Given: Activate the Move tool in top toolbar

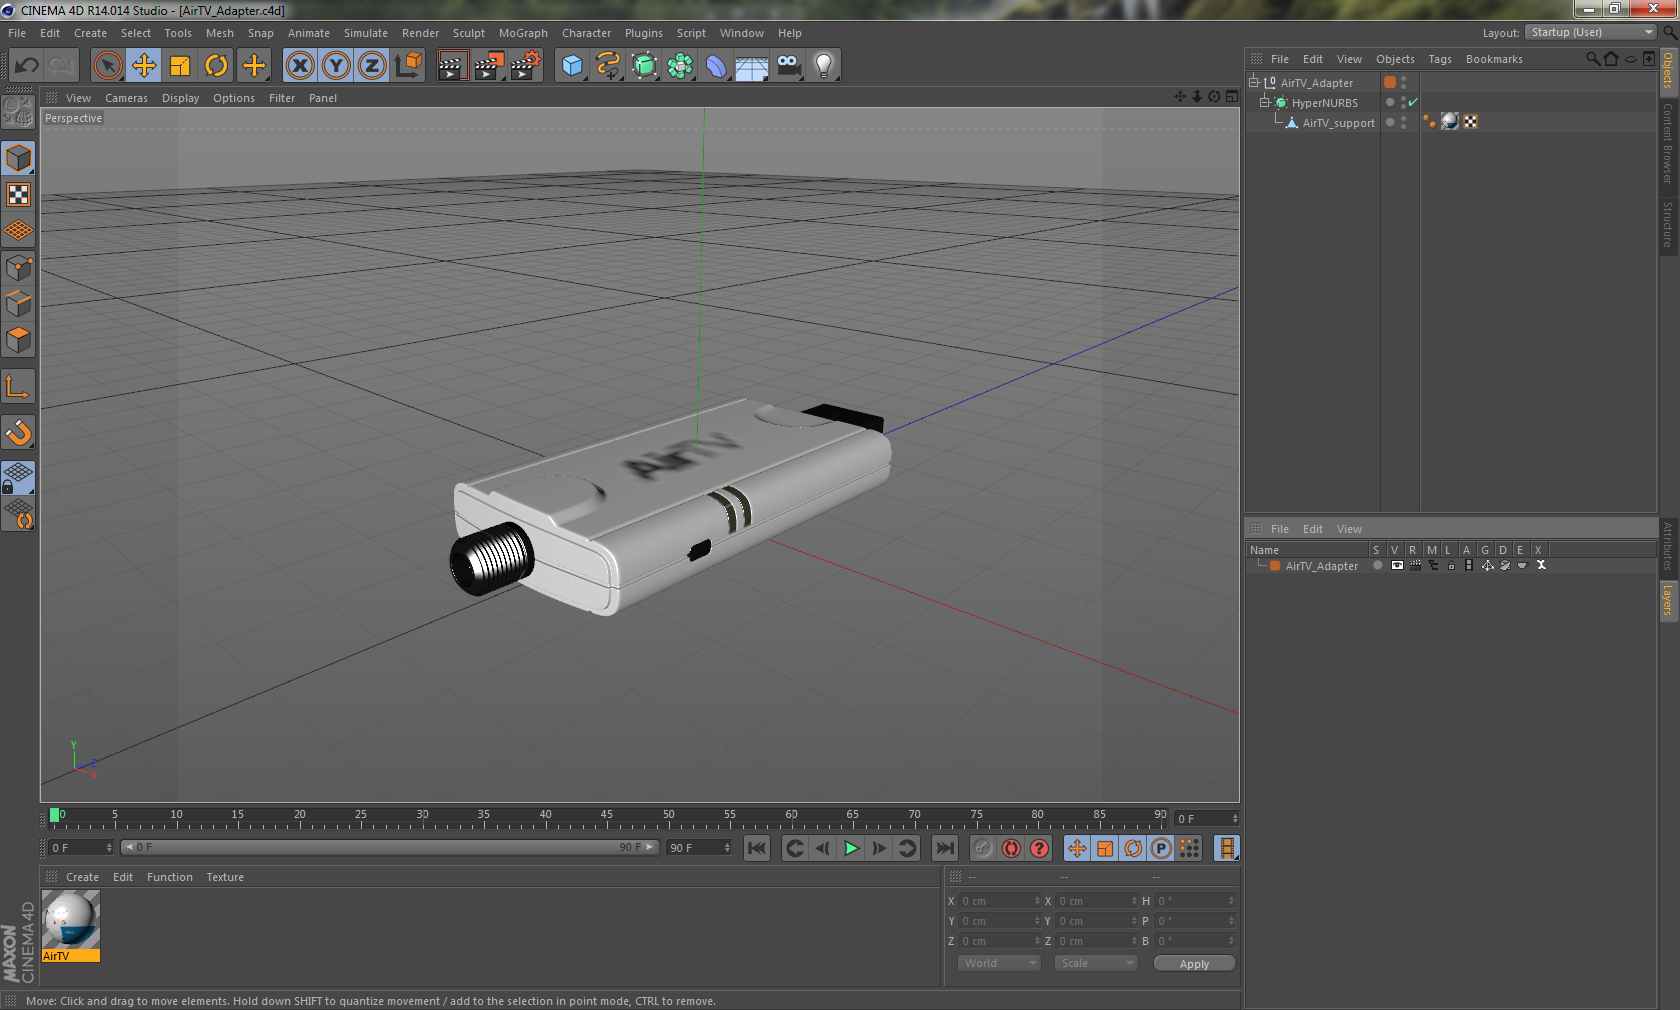Looking at the screenshot, I should click(x=144, y=66).
